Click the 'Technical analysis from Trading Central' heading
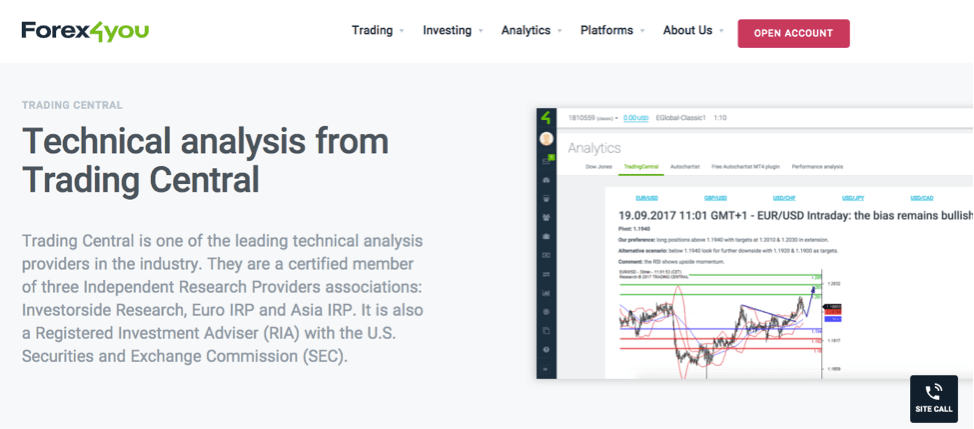Image resolution: width=974 pixels, height=429 pixels. coord(206,161)
